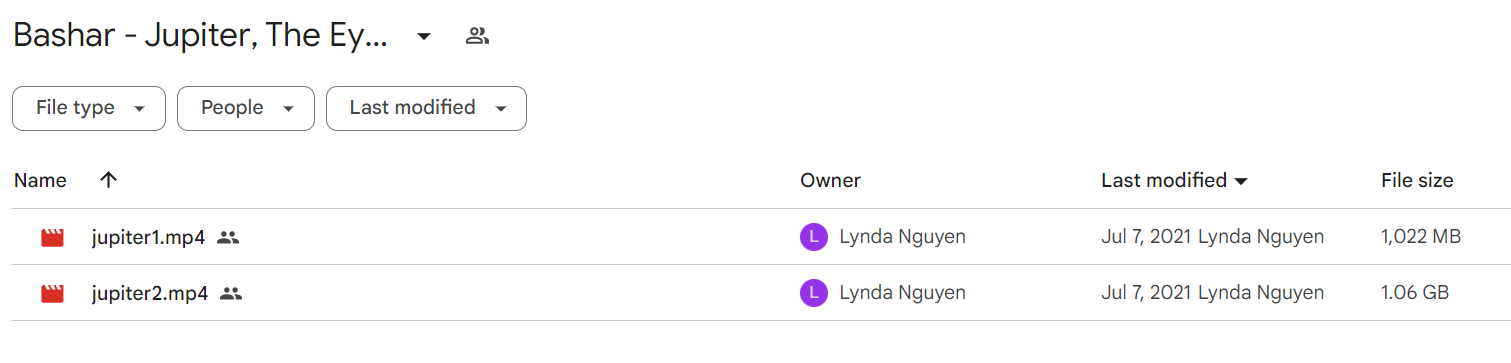1511x363 pixels.
Task: Click Lynda Nguyen's avatar in jupiter2.mp4 row
Action: coord(814,293)
